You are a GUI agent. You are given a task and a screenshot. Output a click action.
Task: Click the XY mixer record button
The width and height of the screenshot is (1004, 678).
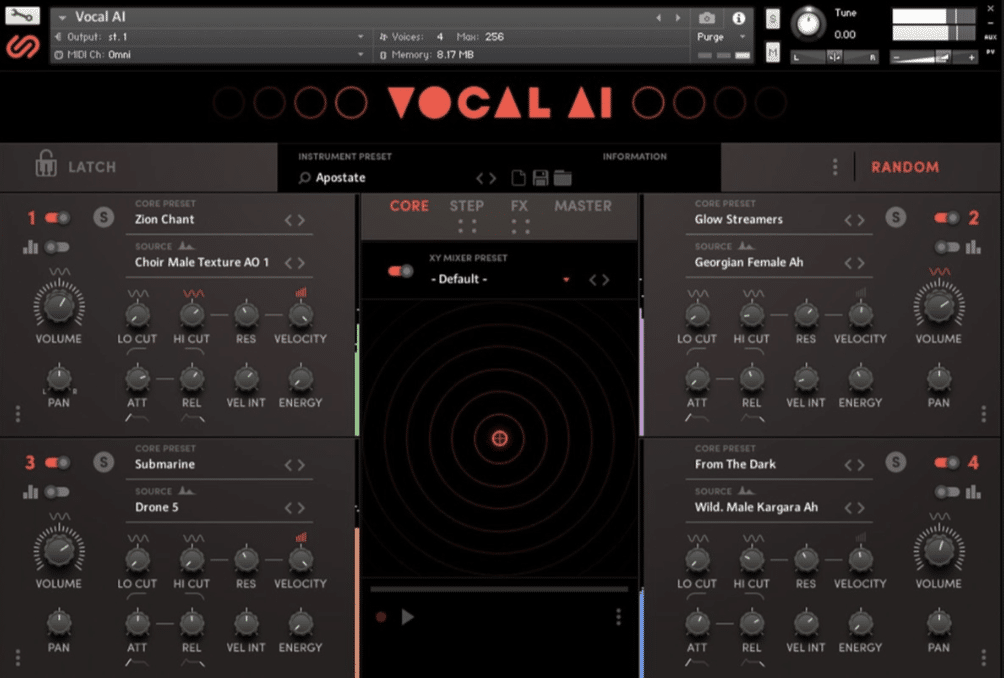pos(381,617)
